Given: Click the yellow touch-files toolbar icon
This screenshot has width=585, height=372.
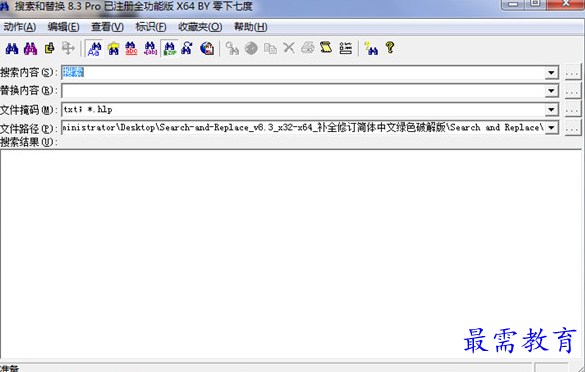Looking at the screenshot, I should tap(49, 49).
